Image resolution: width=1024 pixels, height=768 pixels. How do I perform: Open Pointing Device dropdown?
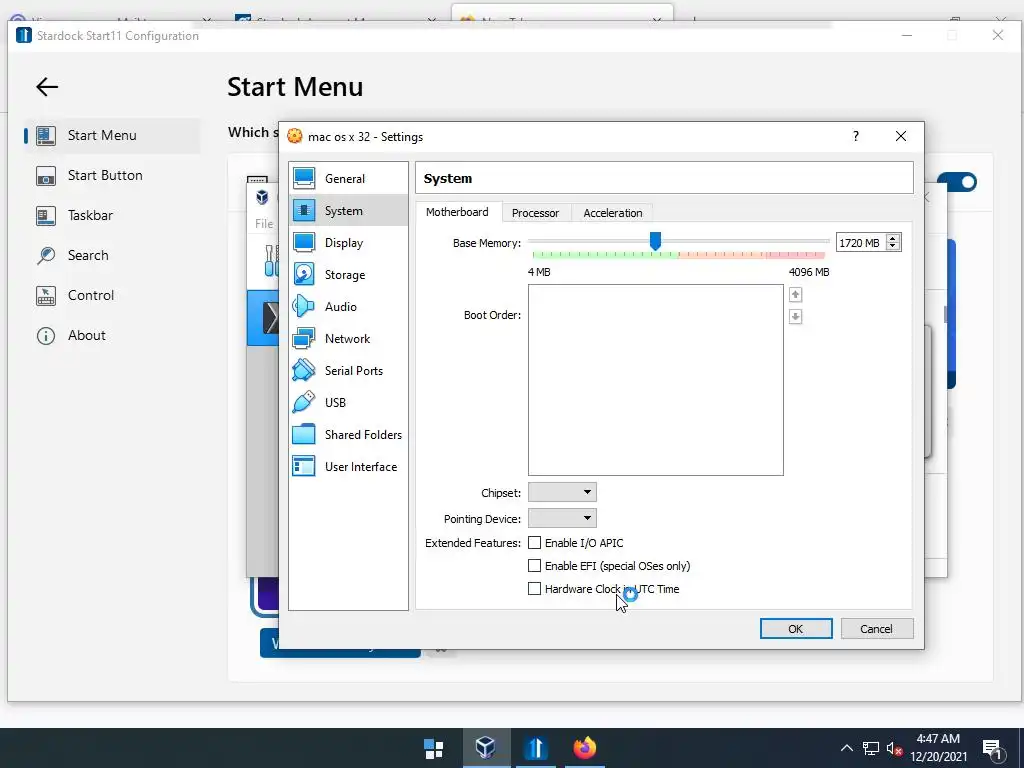click(x=562, y=519)
